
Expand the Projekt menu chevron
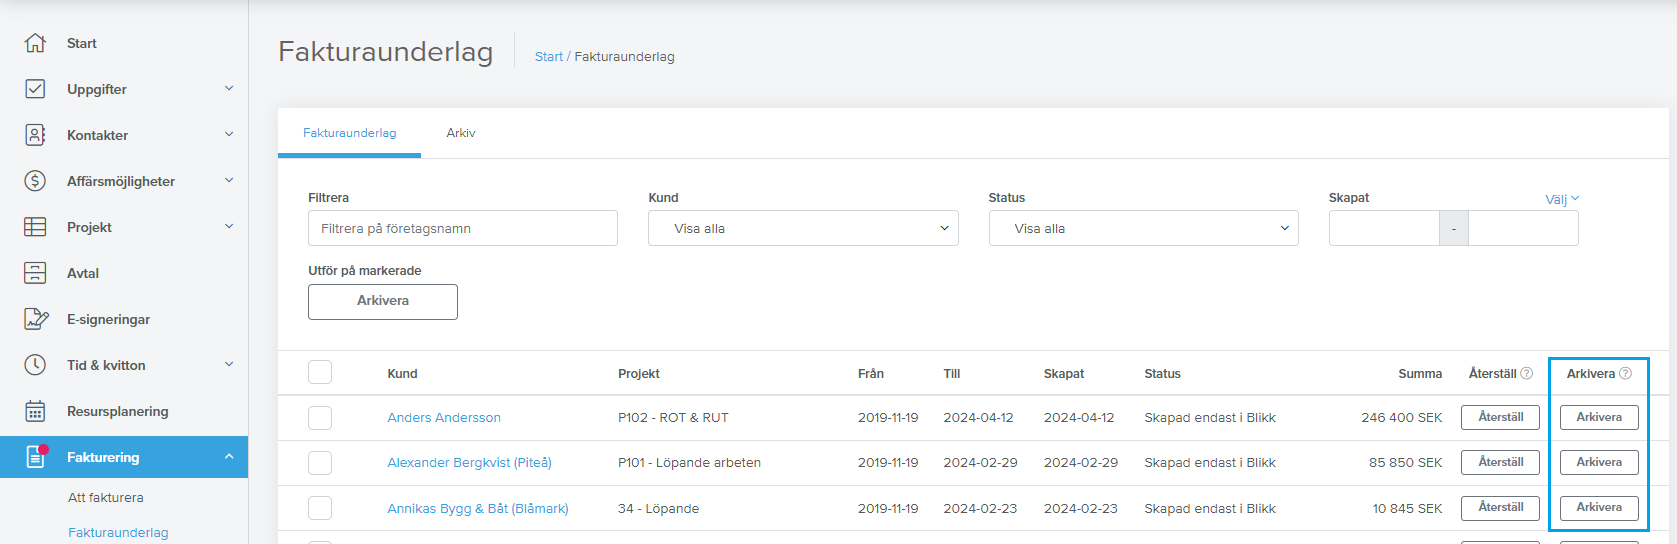[x=229, y=226]
